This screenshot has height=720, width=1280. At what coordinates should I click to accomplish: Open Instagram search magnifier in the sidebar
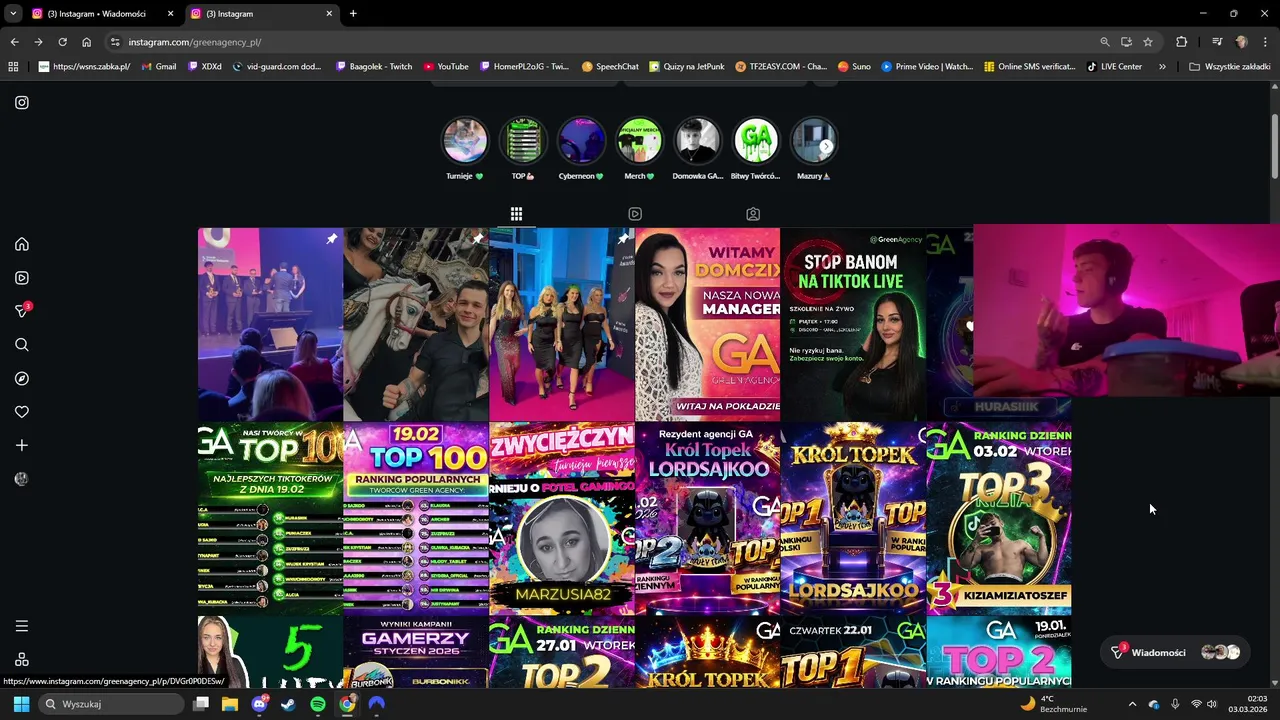click(22, 345)
